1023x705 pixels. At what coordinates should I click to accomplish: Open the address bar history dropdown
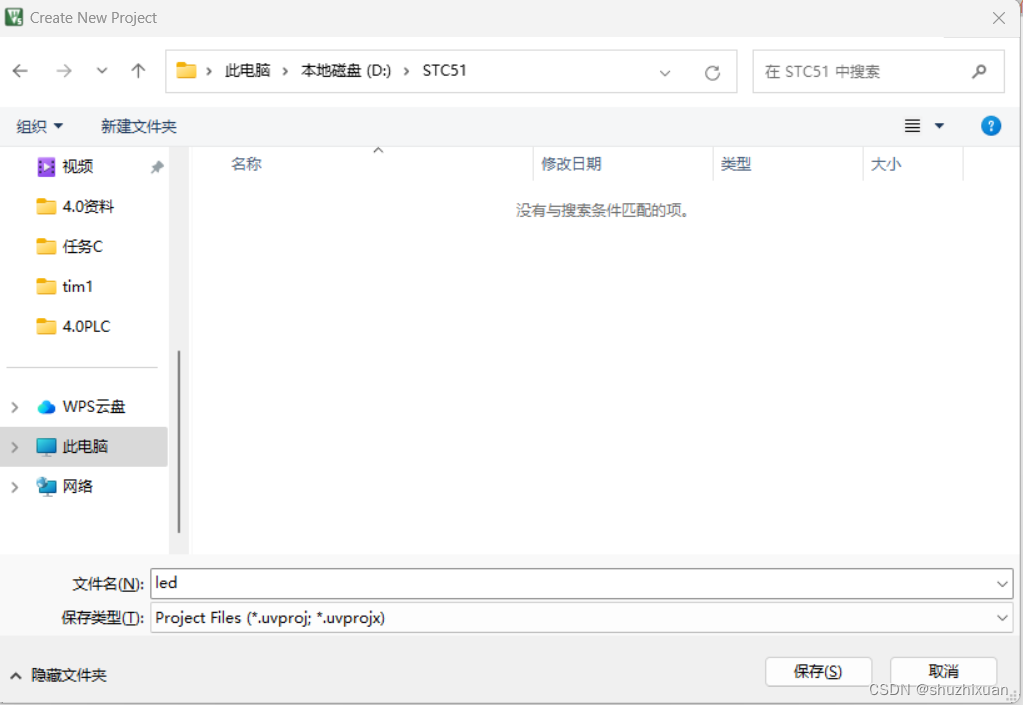pos(665,70)
